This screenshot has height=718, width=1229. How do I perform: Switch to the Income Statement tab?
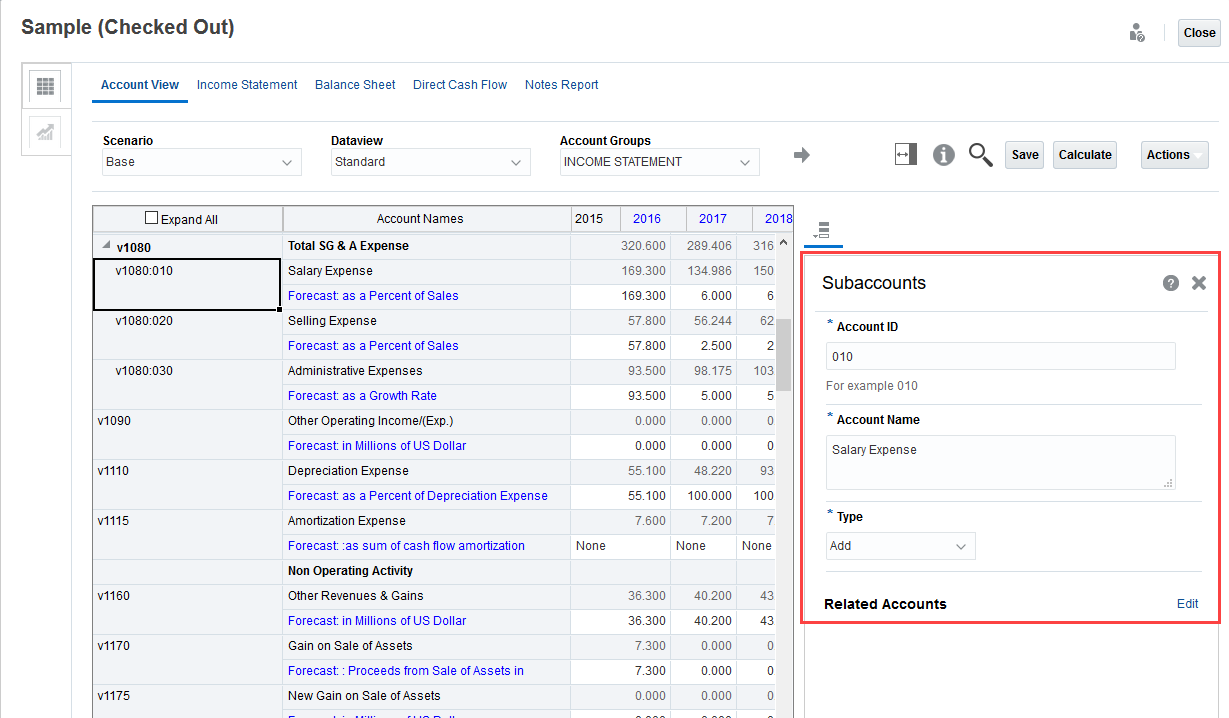pyautogui.click(x=247, y=85)
